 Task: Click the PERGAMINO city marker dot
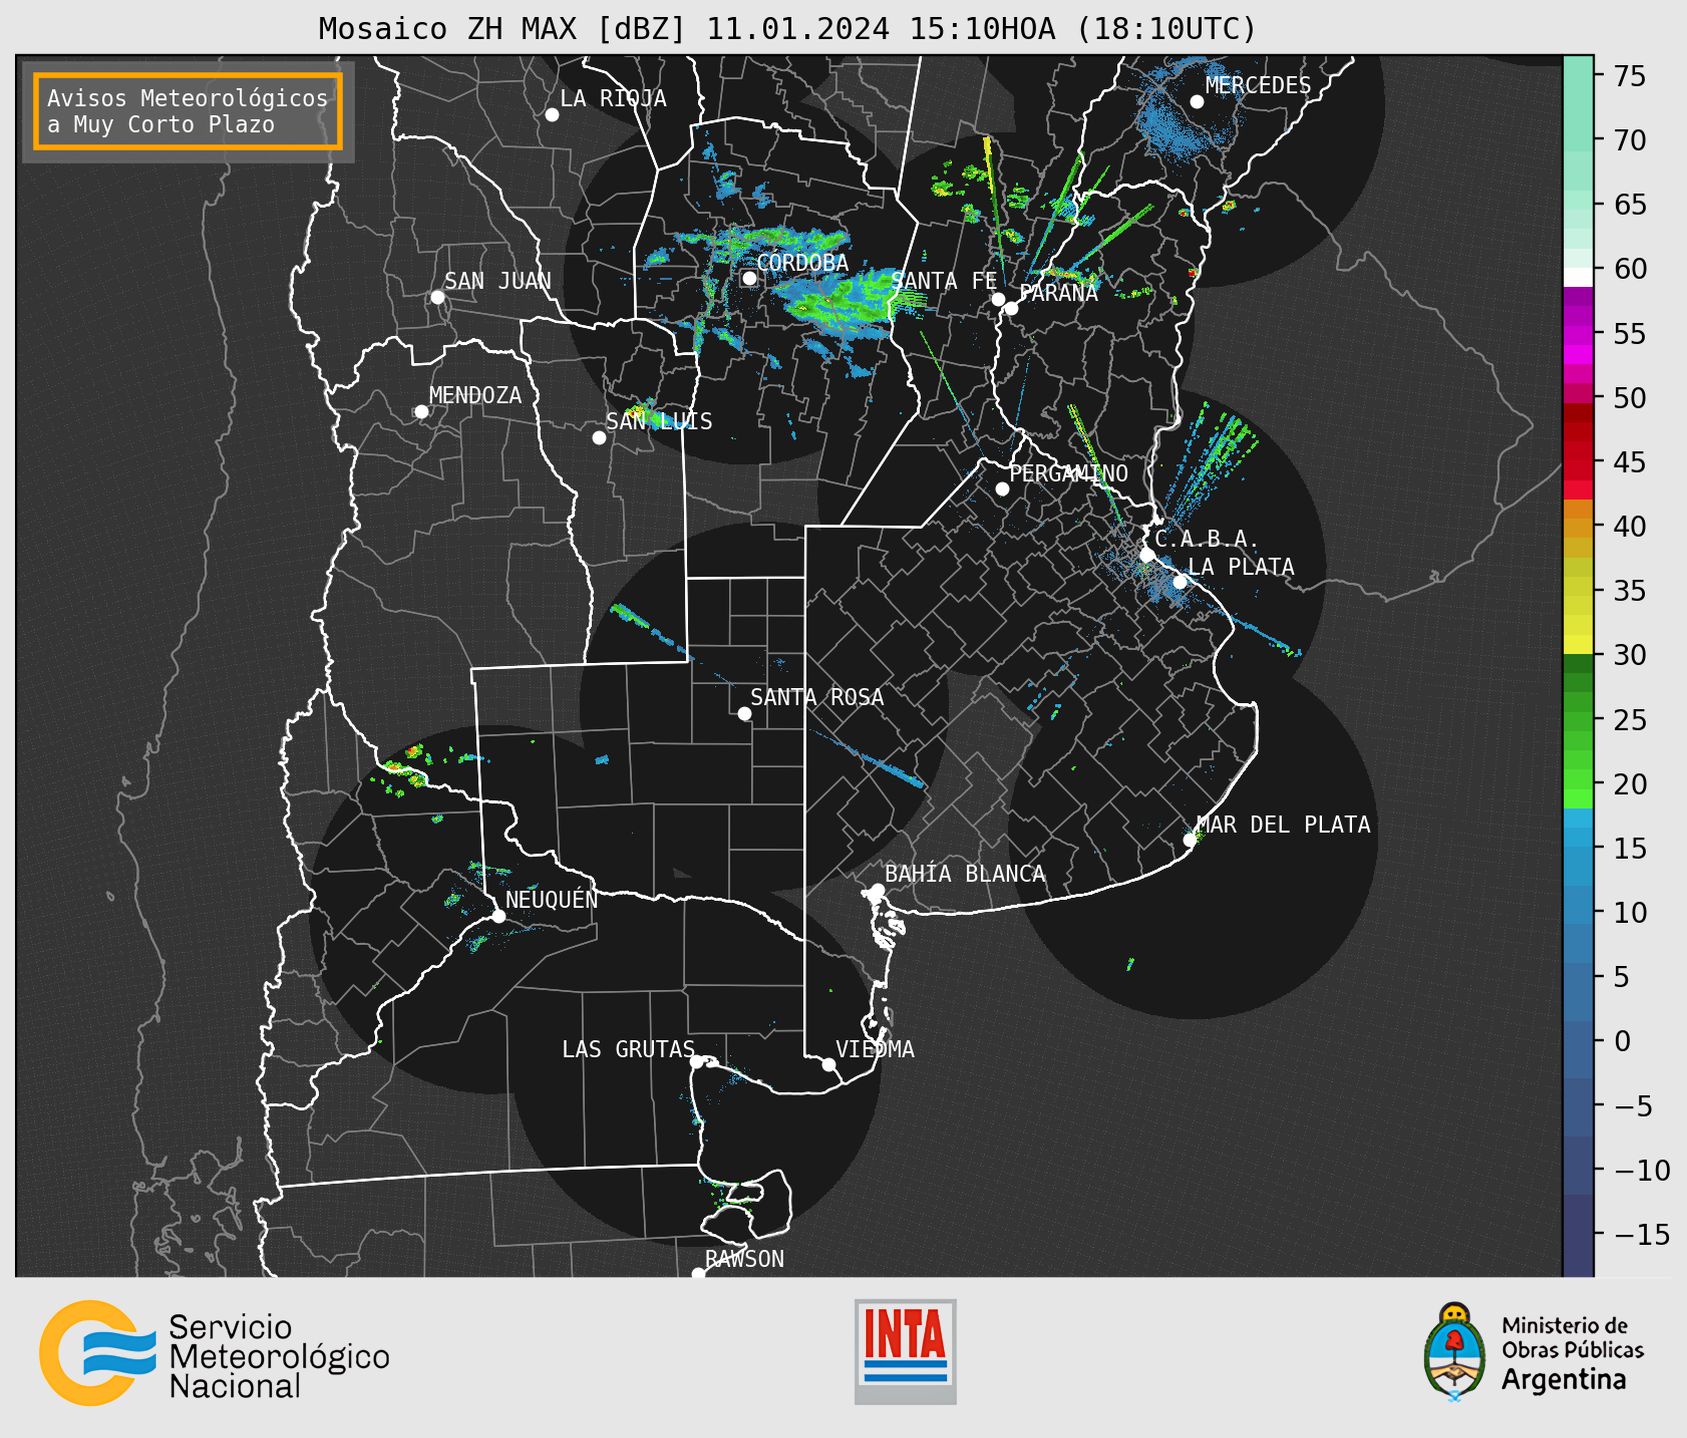(x=1002, y=489)
